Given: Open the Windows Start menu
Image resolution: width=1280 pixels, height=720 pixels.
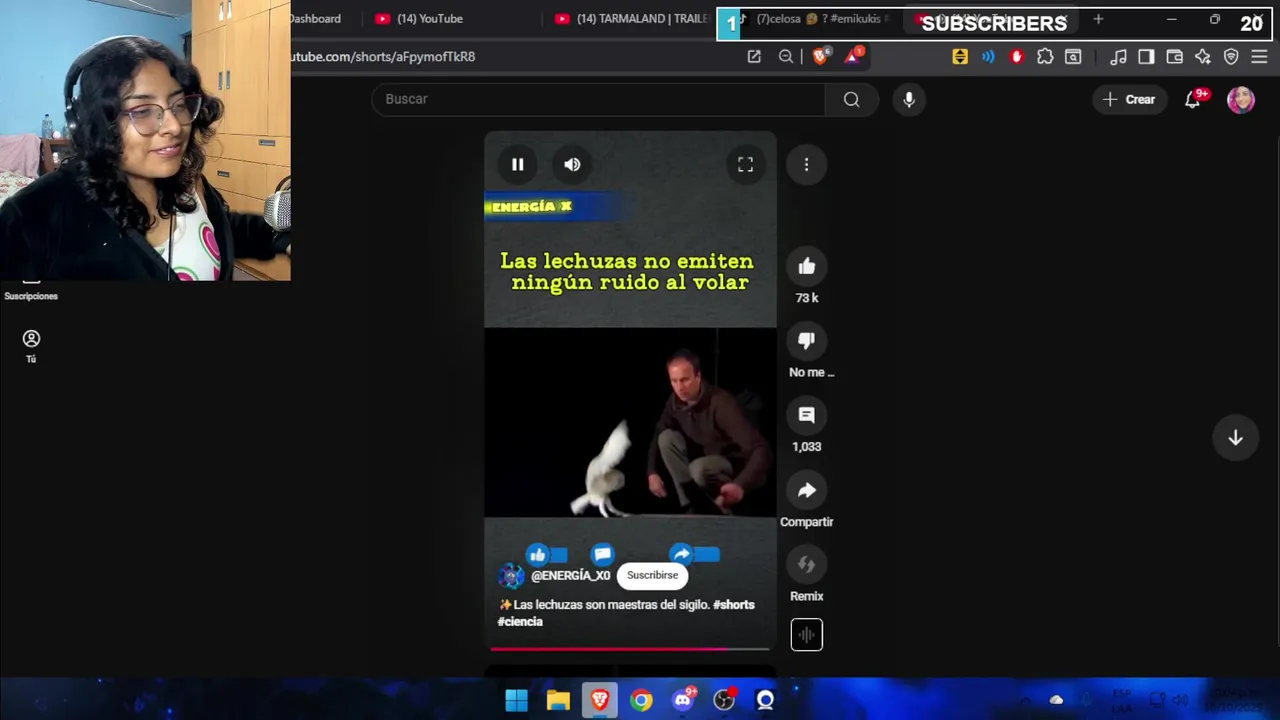Looking at the screenshot, I should click(x=516, y=700).
